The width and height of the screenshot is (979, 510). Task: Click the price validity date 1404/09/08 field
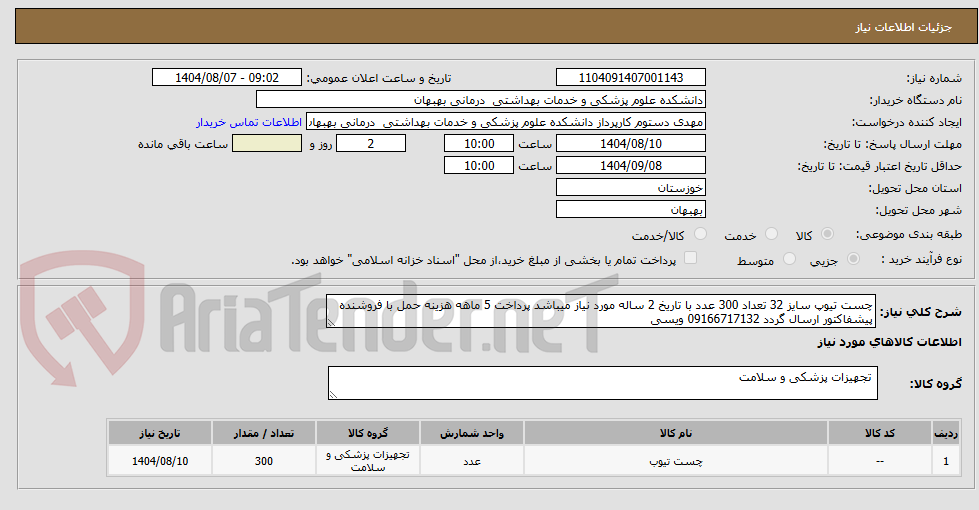click(x=631, y=165)
